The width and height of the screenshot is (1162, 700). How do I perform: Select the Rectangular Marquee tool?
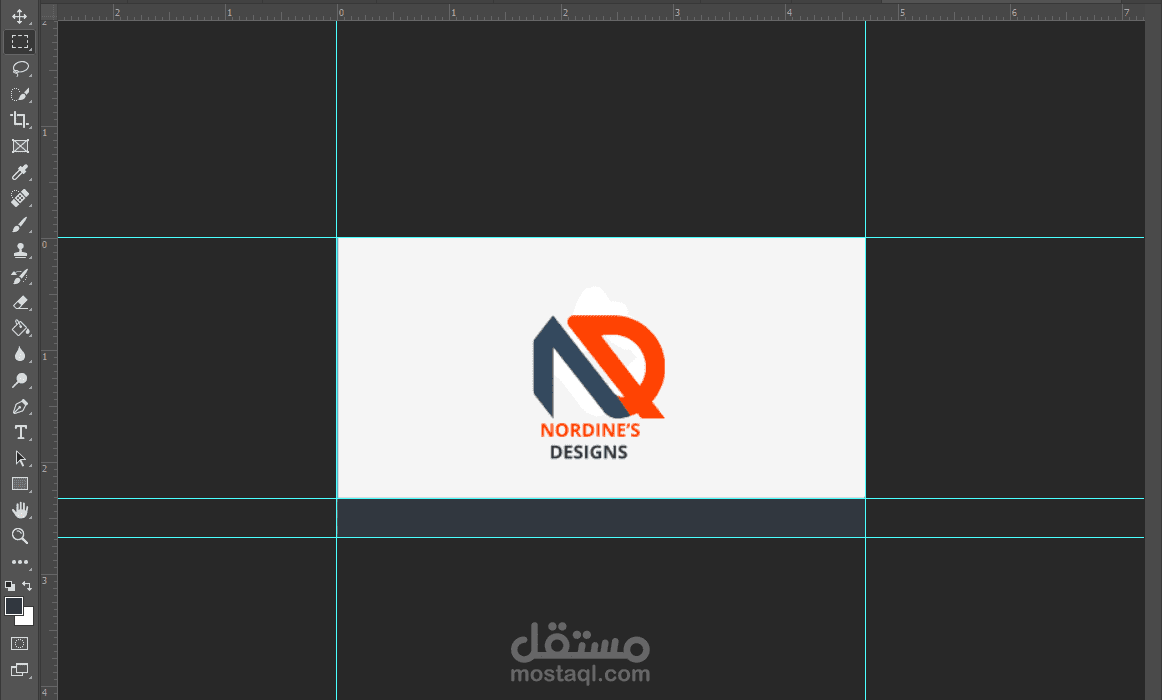[19, 41]
